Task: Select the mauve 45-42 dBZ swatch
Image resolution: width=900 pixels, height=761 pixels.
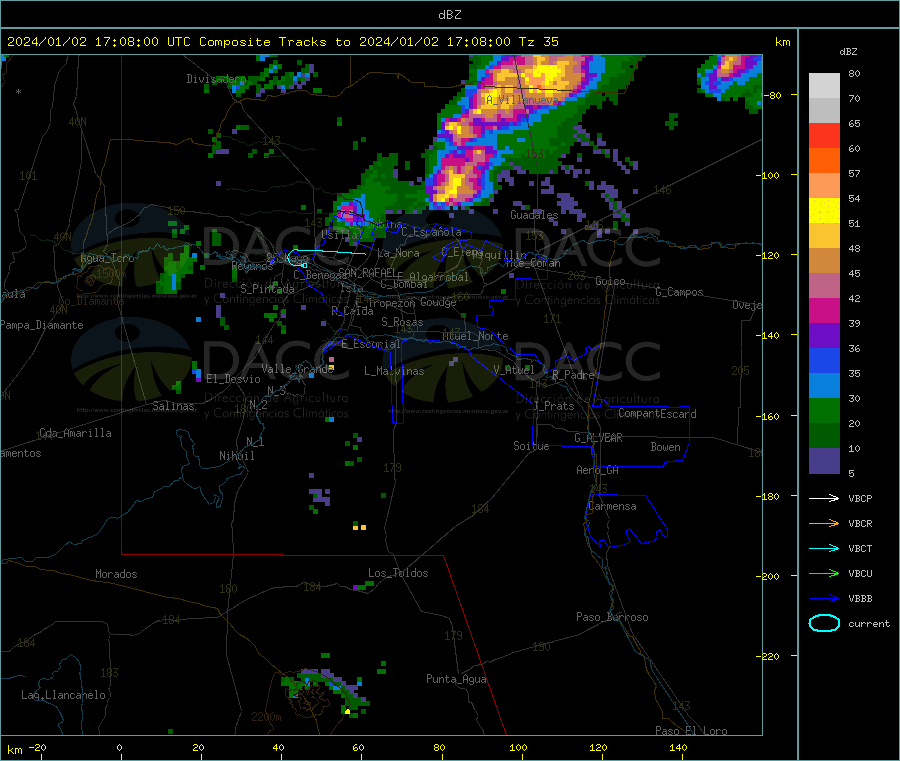Action: 824,286
